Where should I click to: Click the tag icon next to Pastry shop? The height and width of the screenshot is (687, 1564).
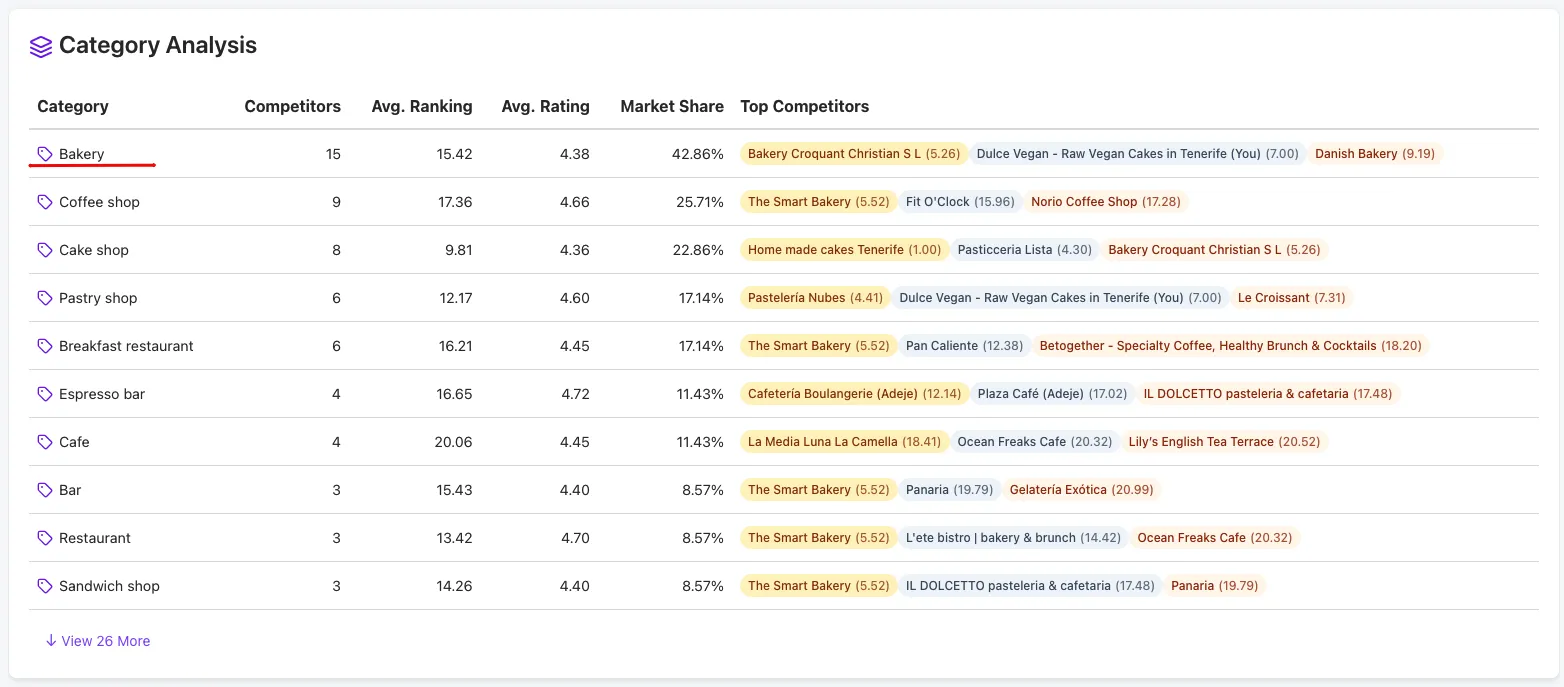45,298
